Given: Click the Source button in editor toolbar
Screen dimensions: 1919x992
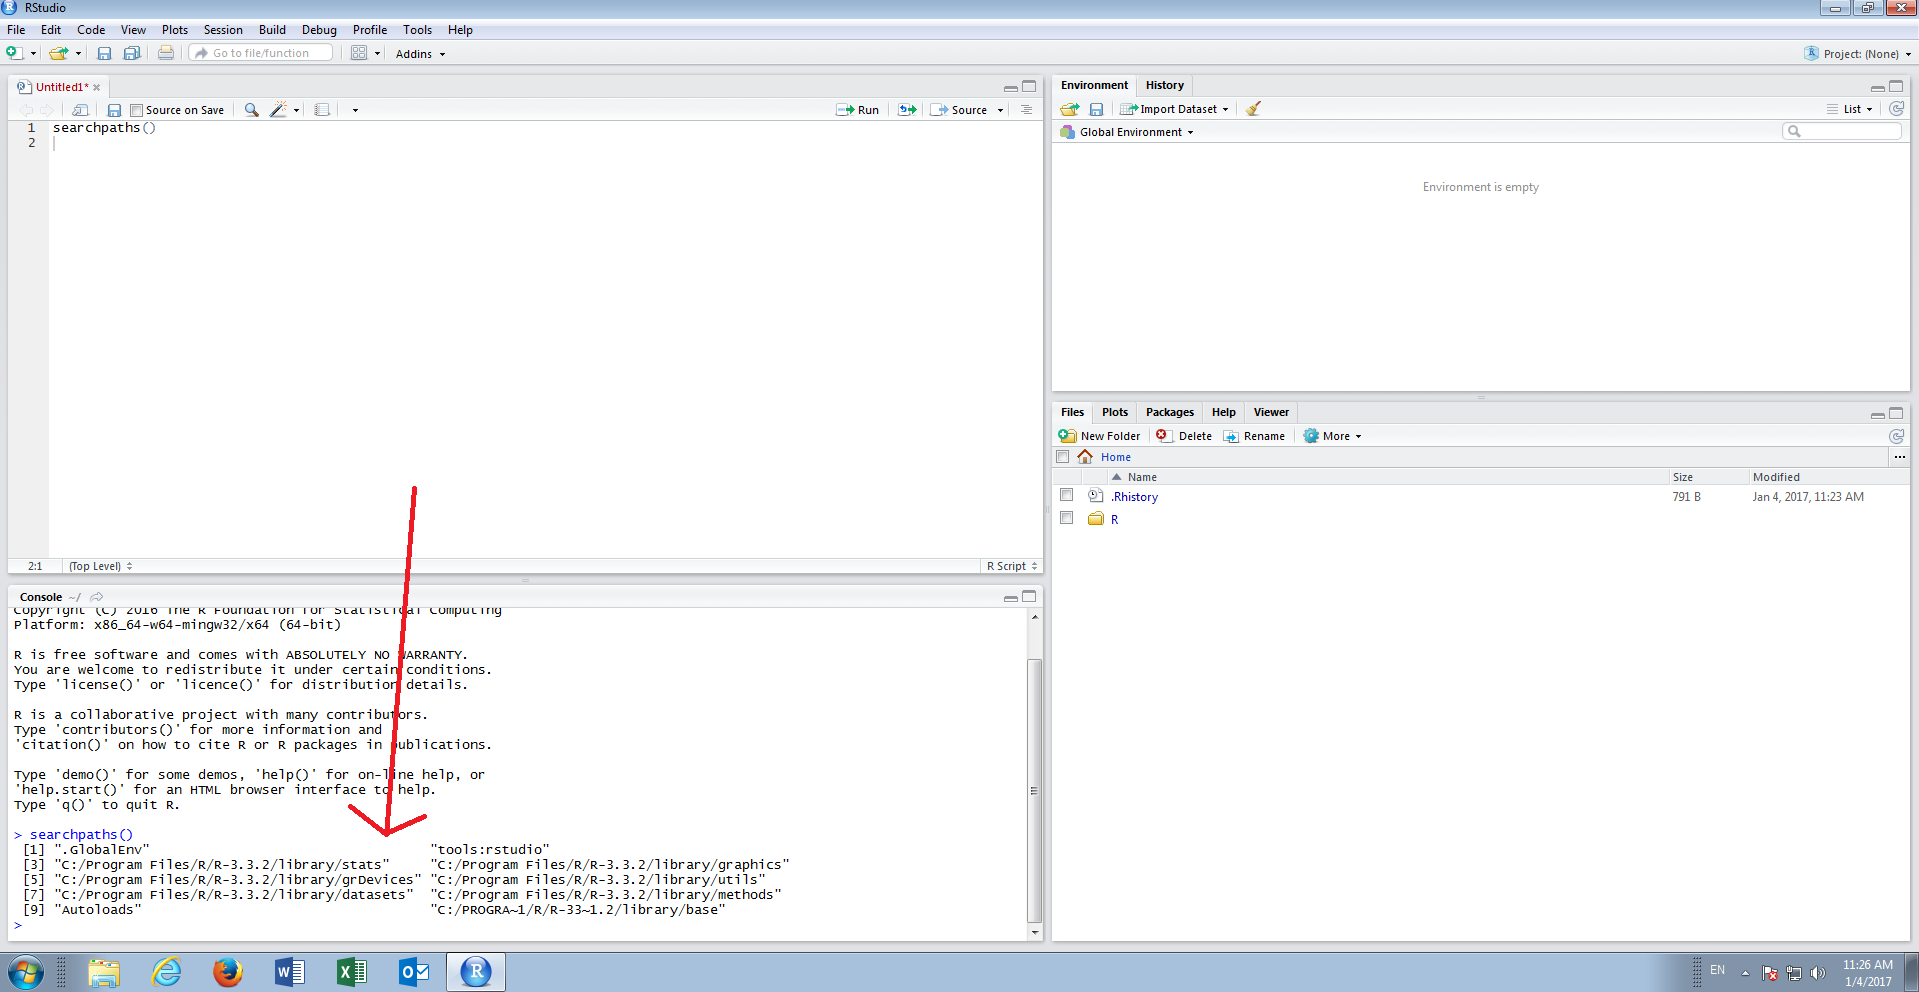Looking at the screenshot, I should (x=959, y=110).
